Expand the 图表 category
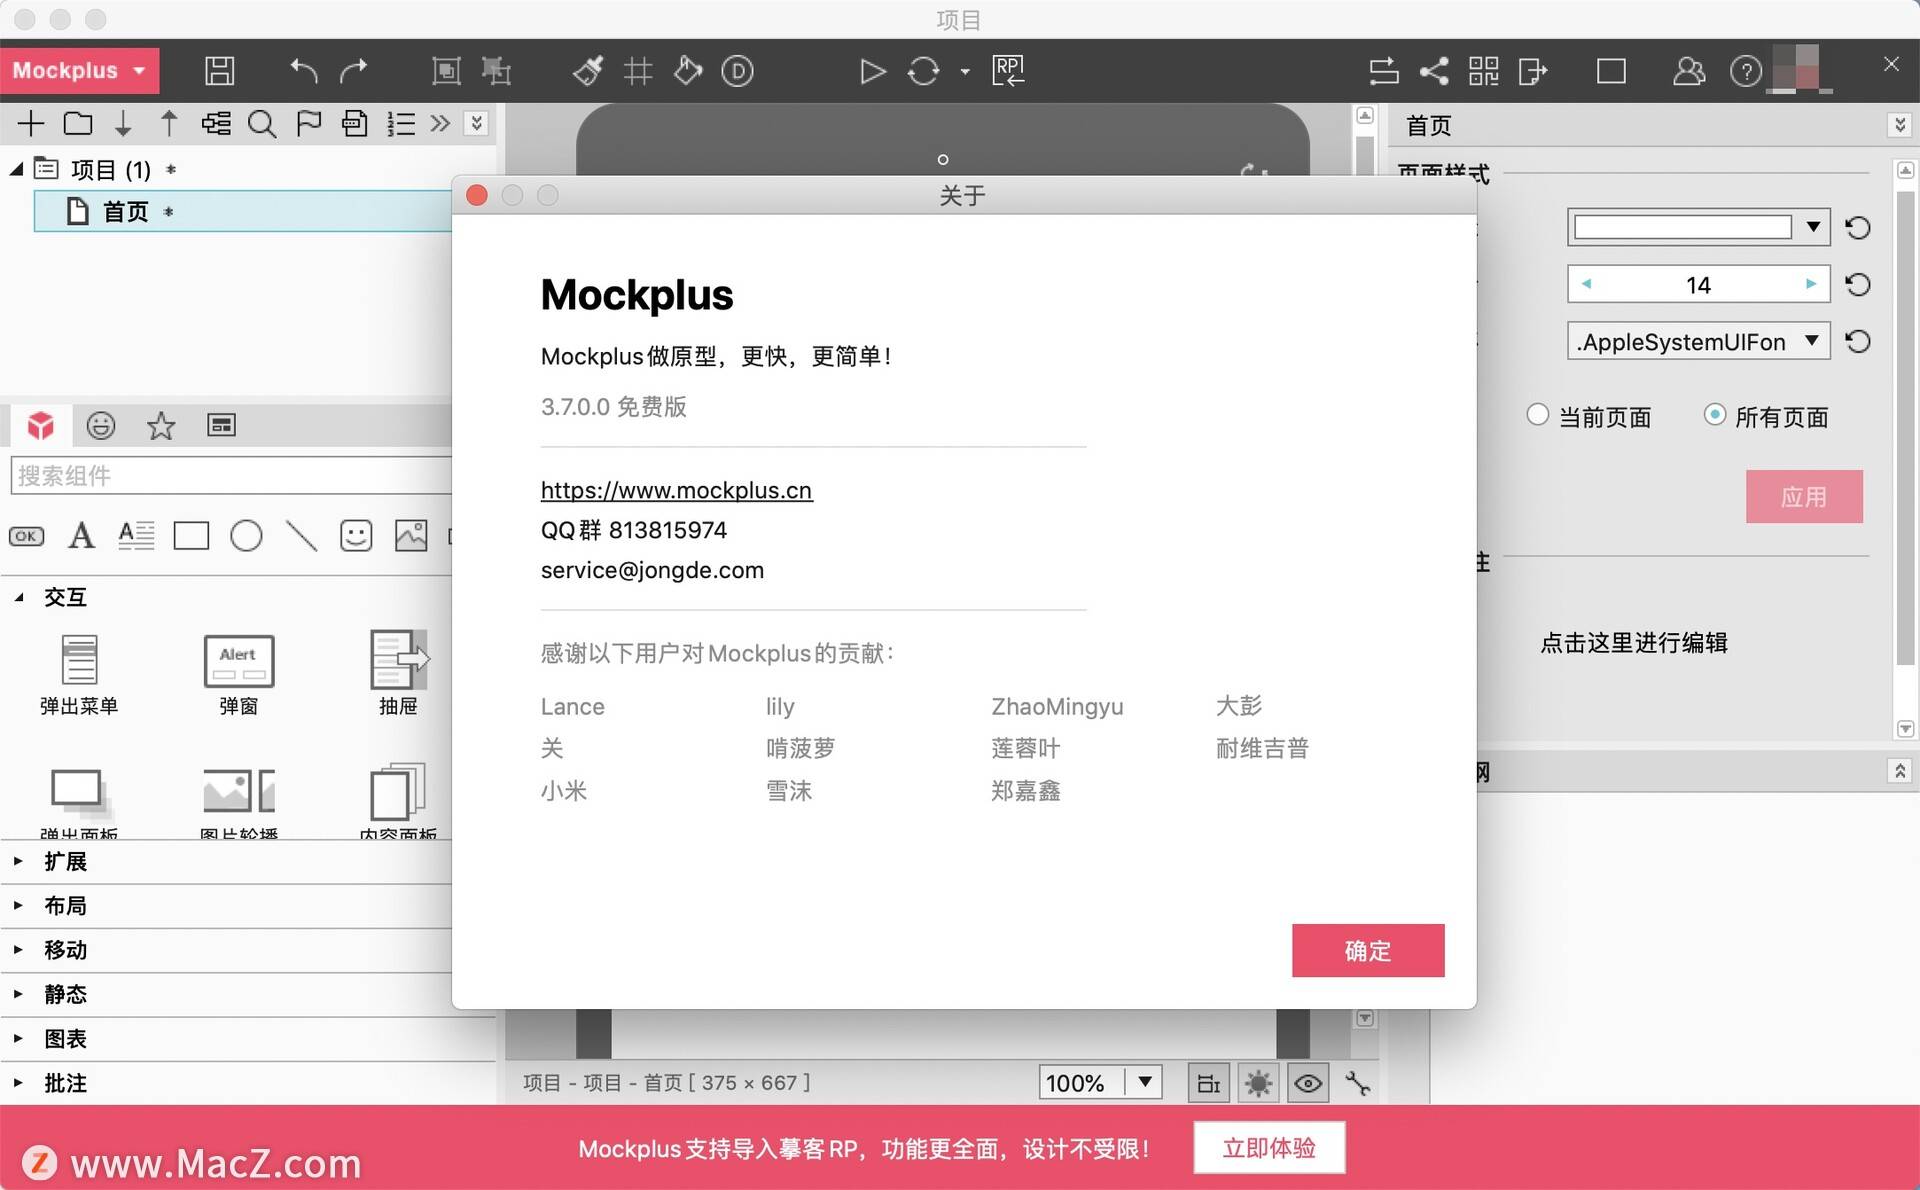 18,1038
